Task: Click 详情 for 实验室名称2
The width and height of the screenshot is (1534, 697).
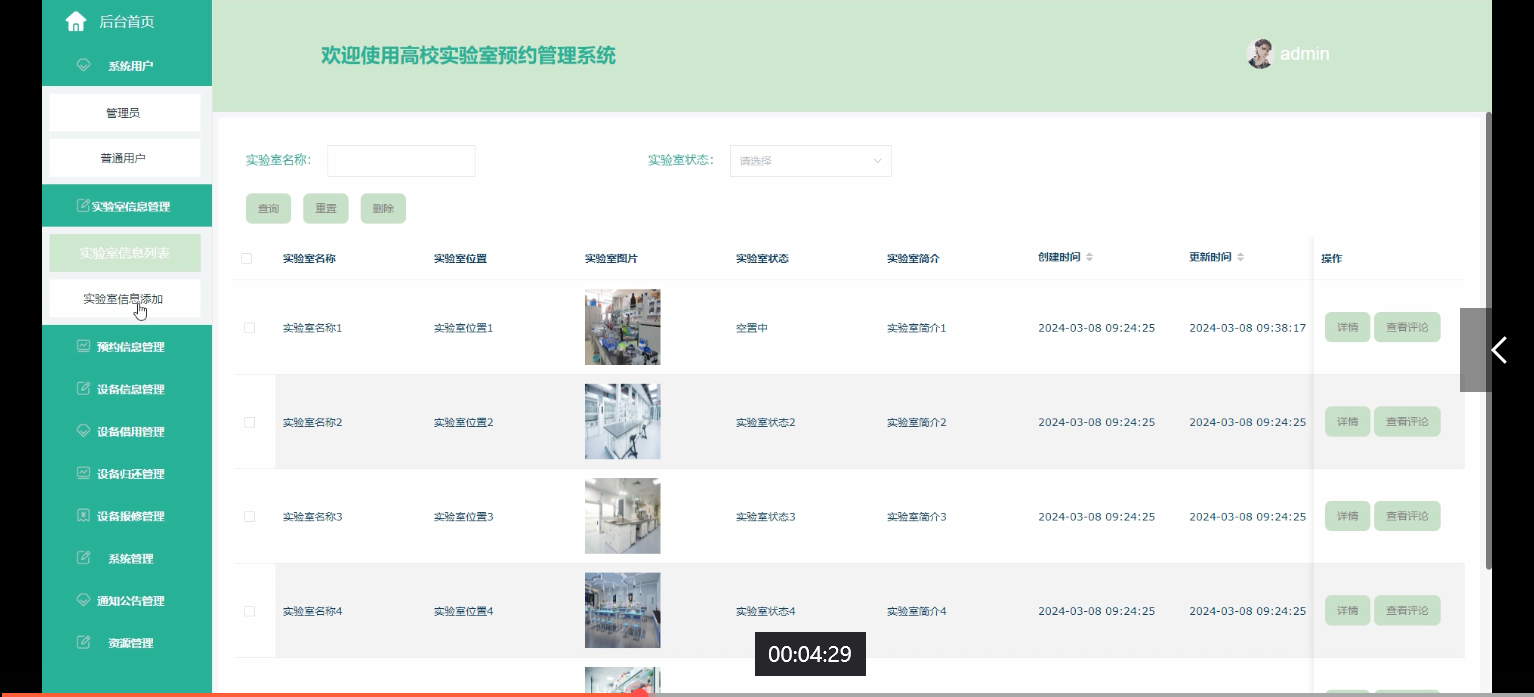Action: pyautogui.click(x=1347, y=421)
